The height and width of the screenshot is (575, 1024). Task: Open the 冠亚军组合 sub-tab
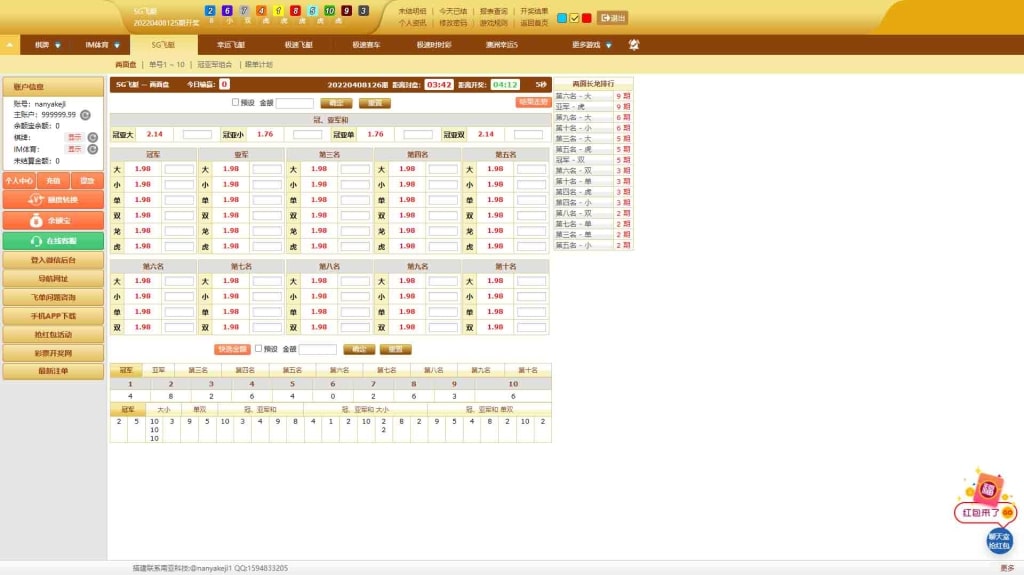214,64
